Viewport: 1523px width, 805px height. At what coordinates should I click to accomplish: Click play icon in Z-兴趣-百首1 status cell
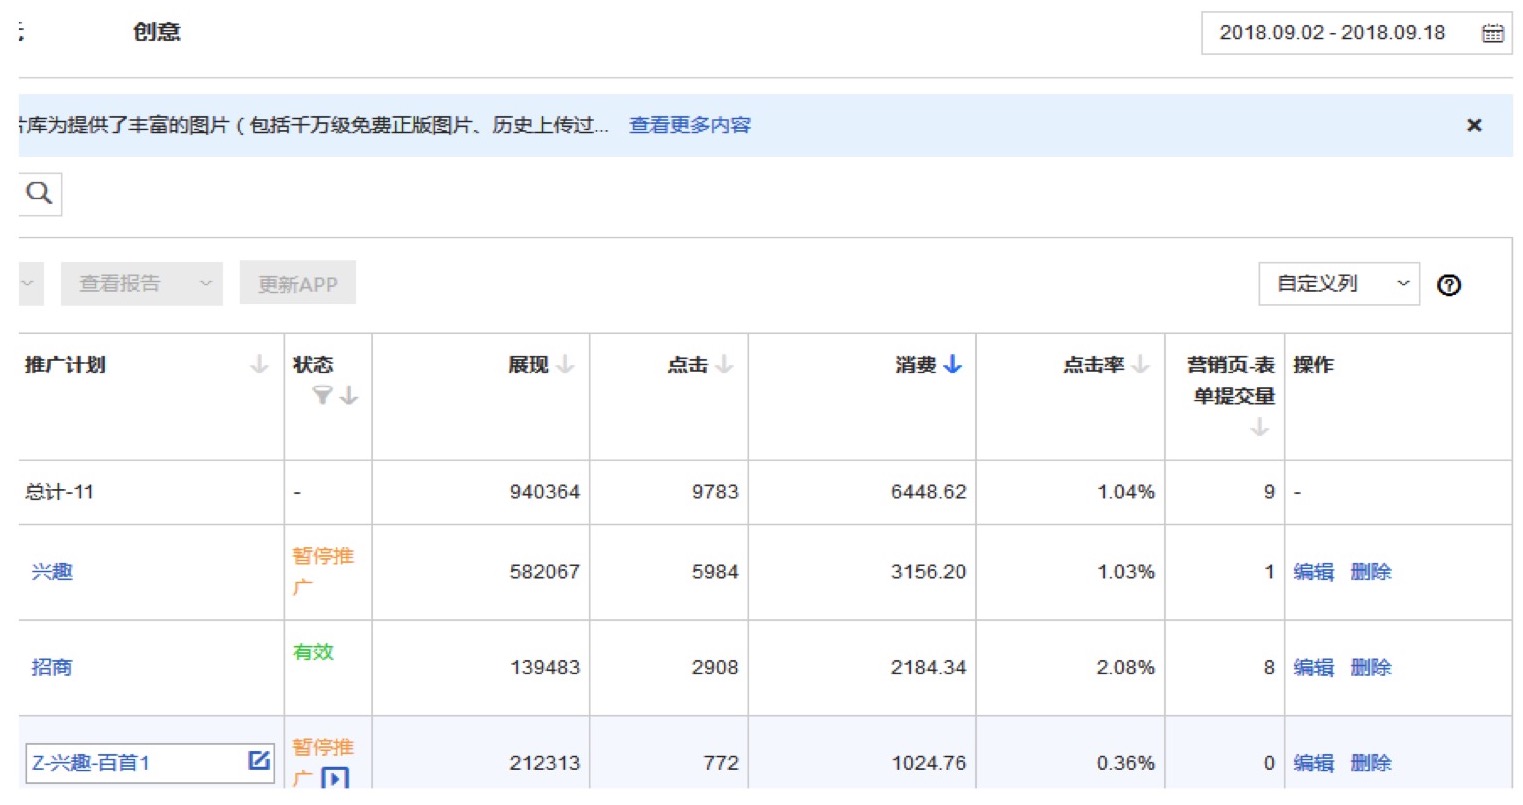point(335,778)
